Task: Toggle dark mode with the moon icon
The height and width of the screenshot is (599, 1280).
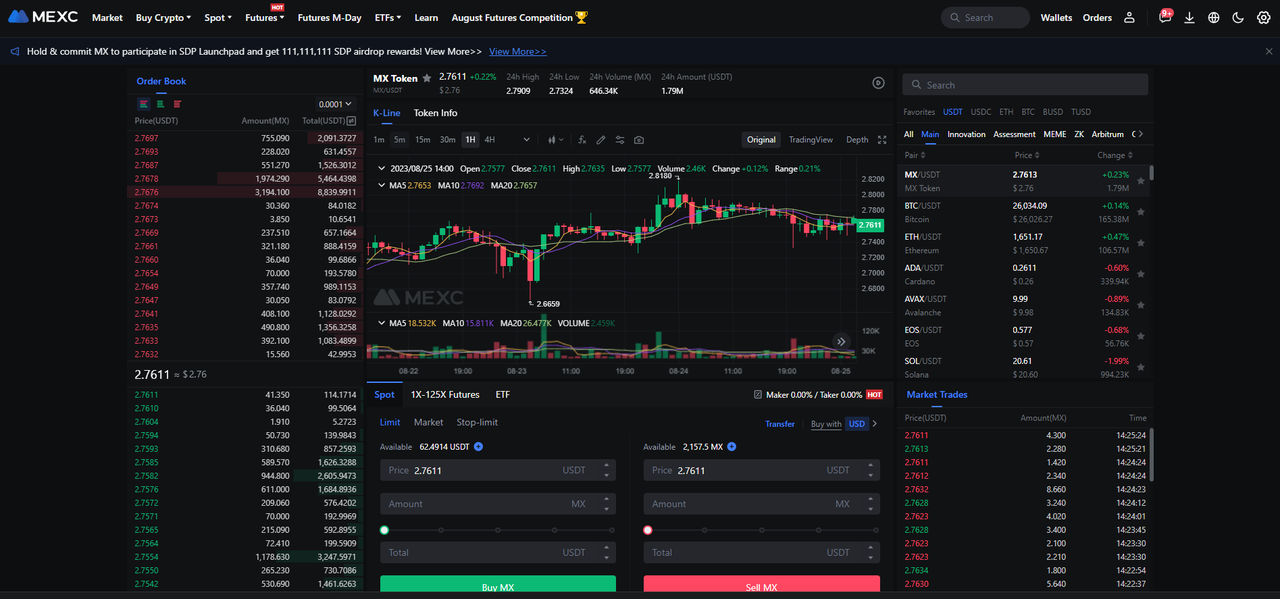Action: coord(1238,18)
